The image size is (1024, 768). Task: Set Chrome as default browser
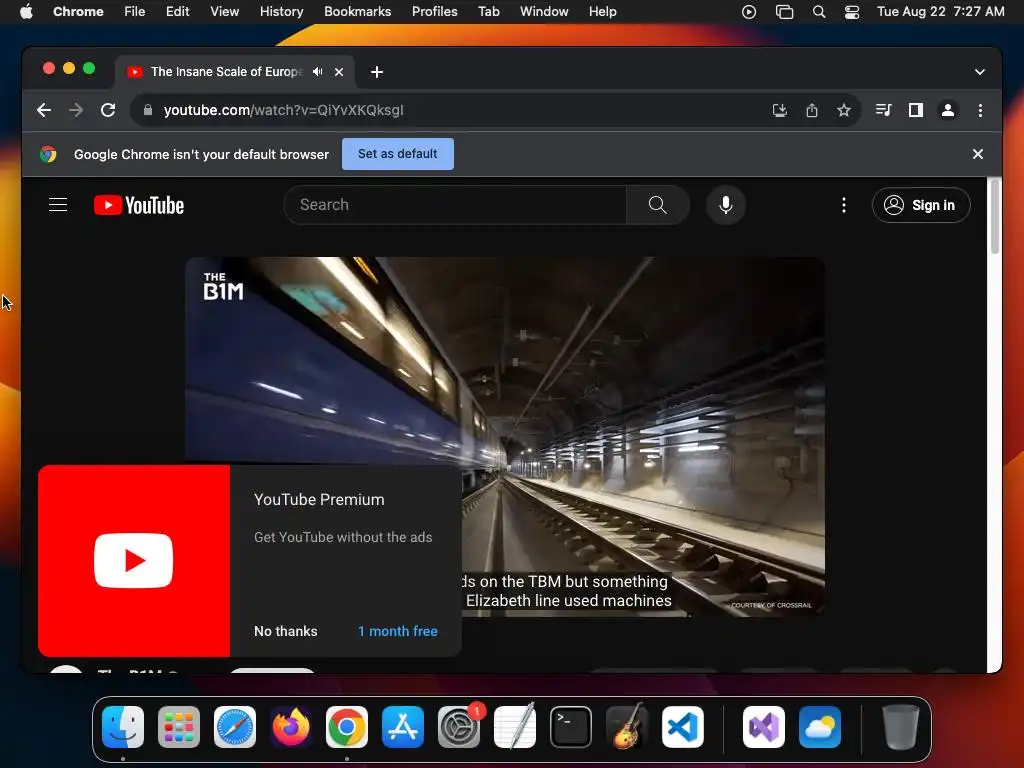click(x=398, y=154)
